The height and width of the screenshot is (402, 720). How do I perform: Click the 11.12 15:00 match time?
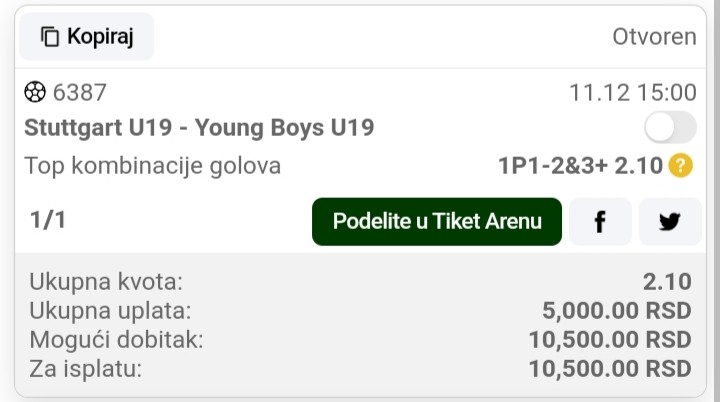point(633,92)
